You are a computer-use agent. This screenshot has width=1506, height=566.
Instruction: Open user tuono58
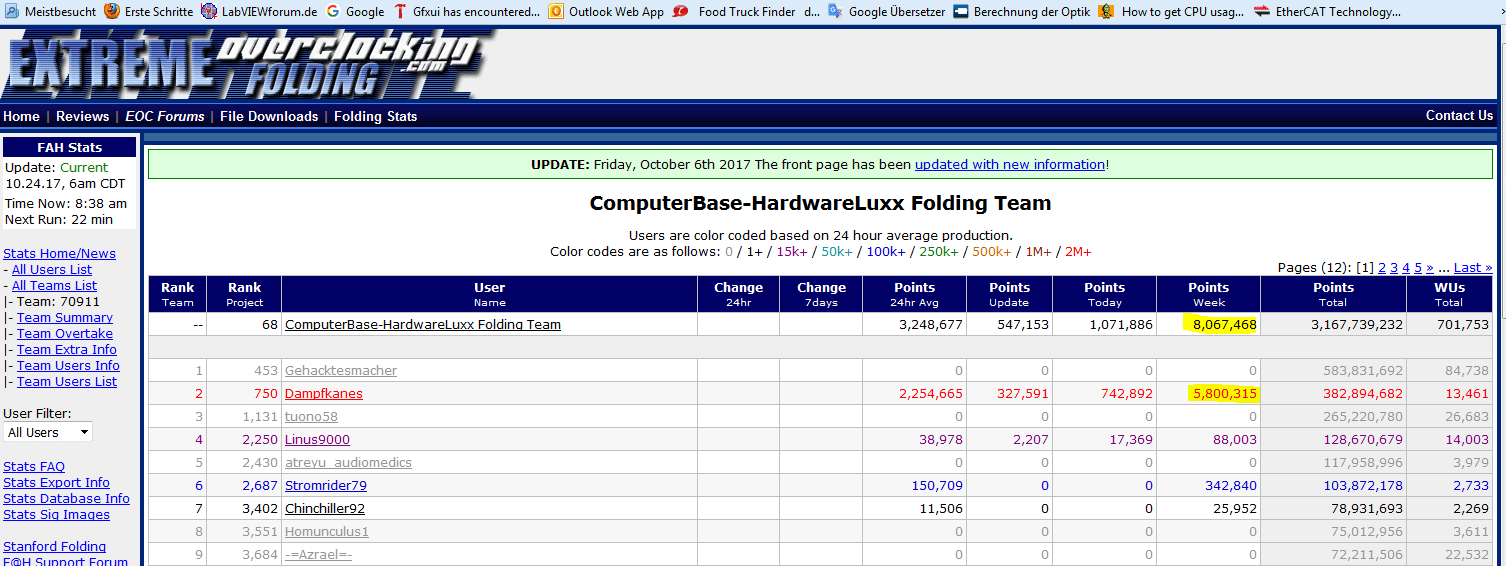311,416
